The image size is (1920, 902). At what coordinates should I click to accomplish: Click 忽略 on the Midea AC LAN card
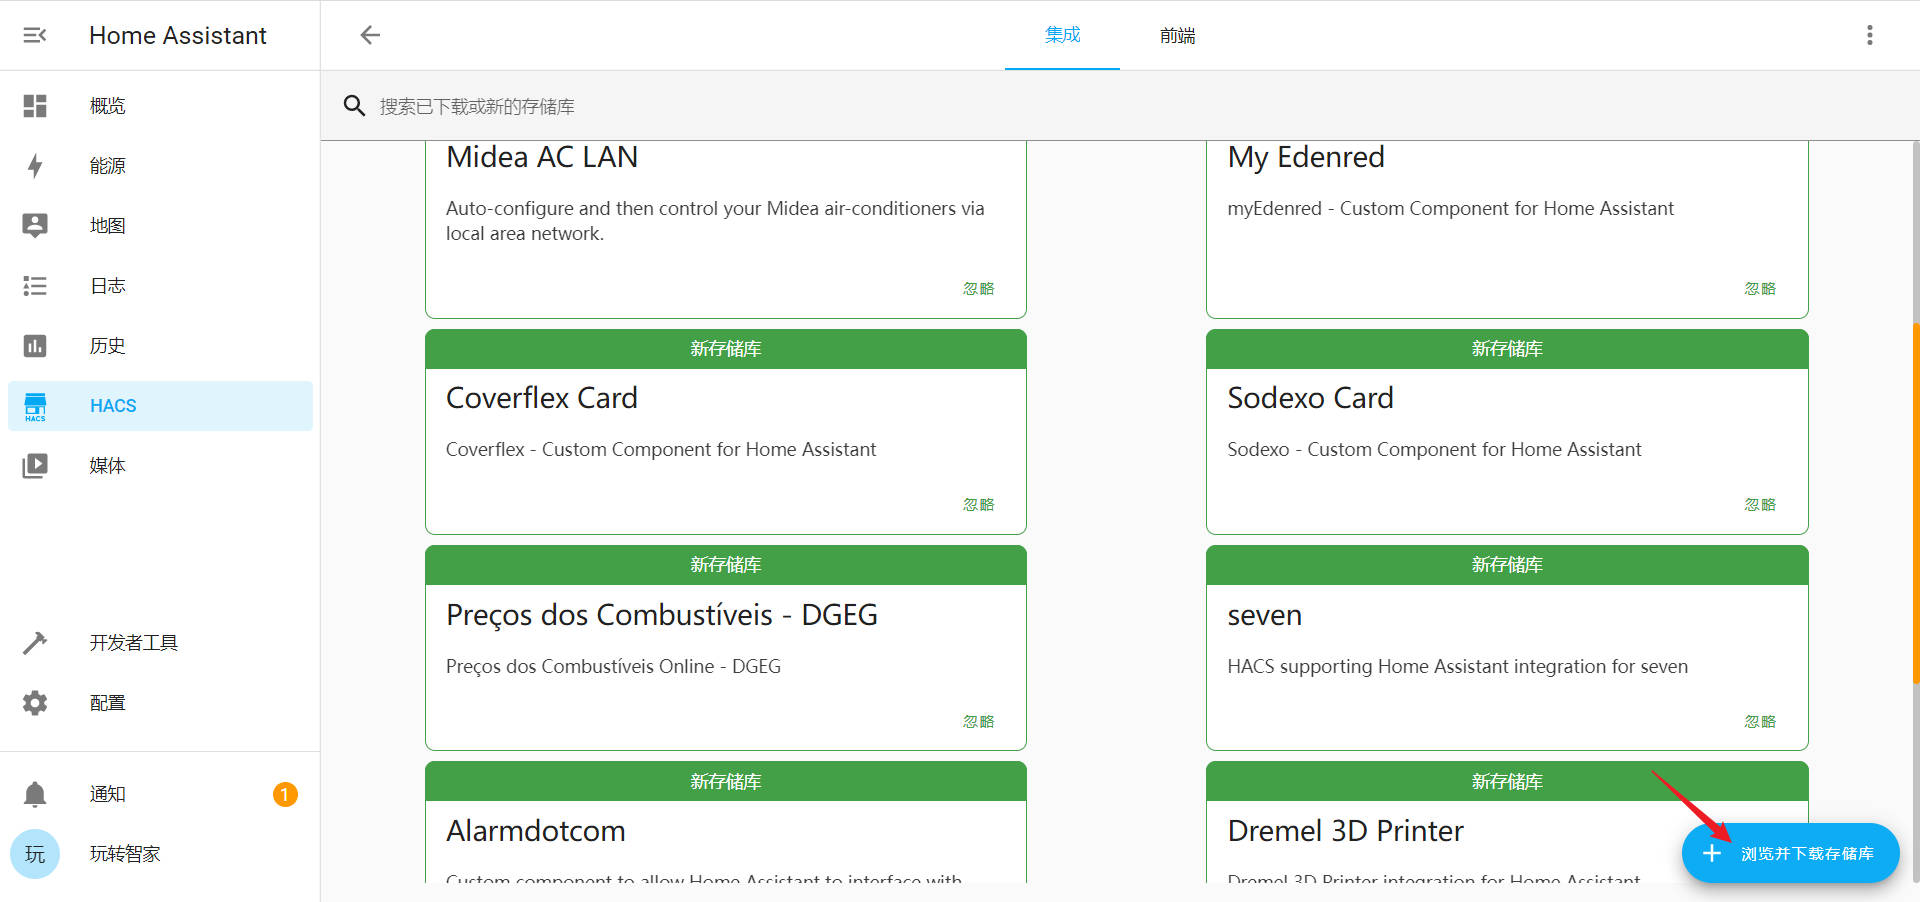click(x=978, y=288)
